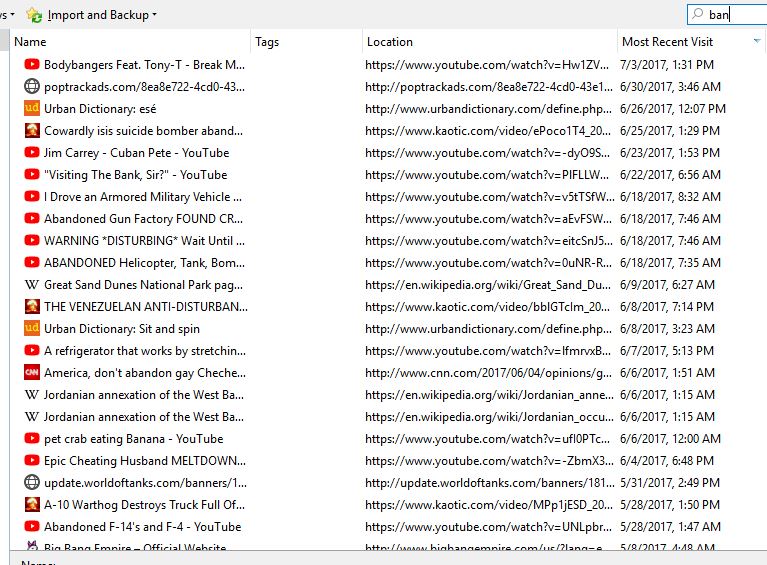Select 'Jim Carrey - Cuban Pete - YouTube' entry

point(136,153)
